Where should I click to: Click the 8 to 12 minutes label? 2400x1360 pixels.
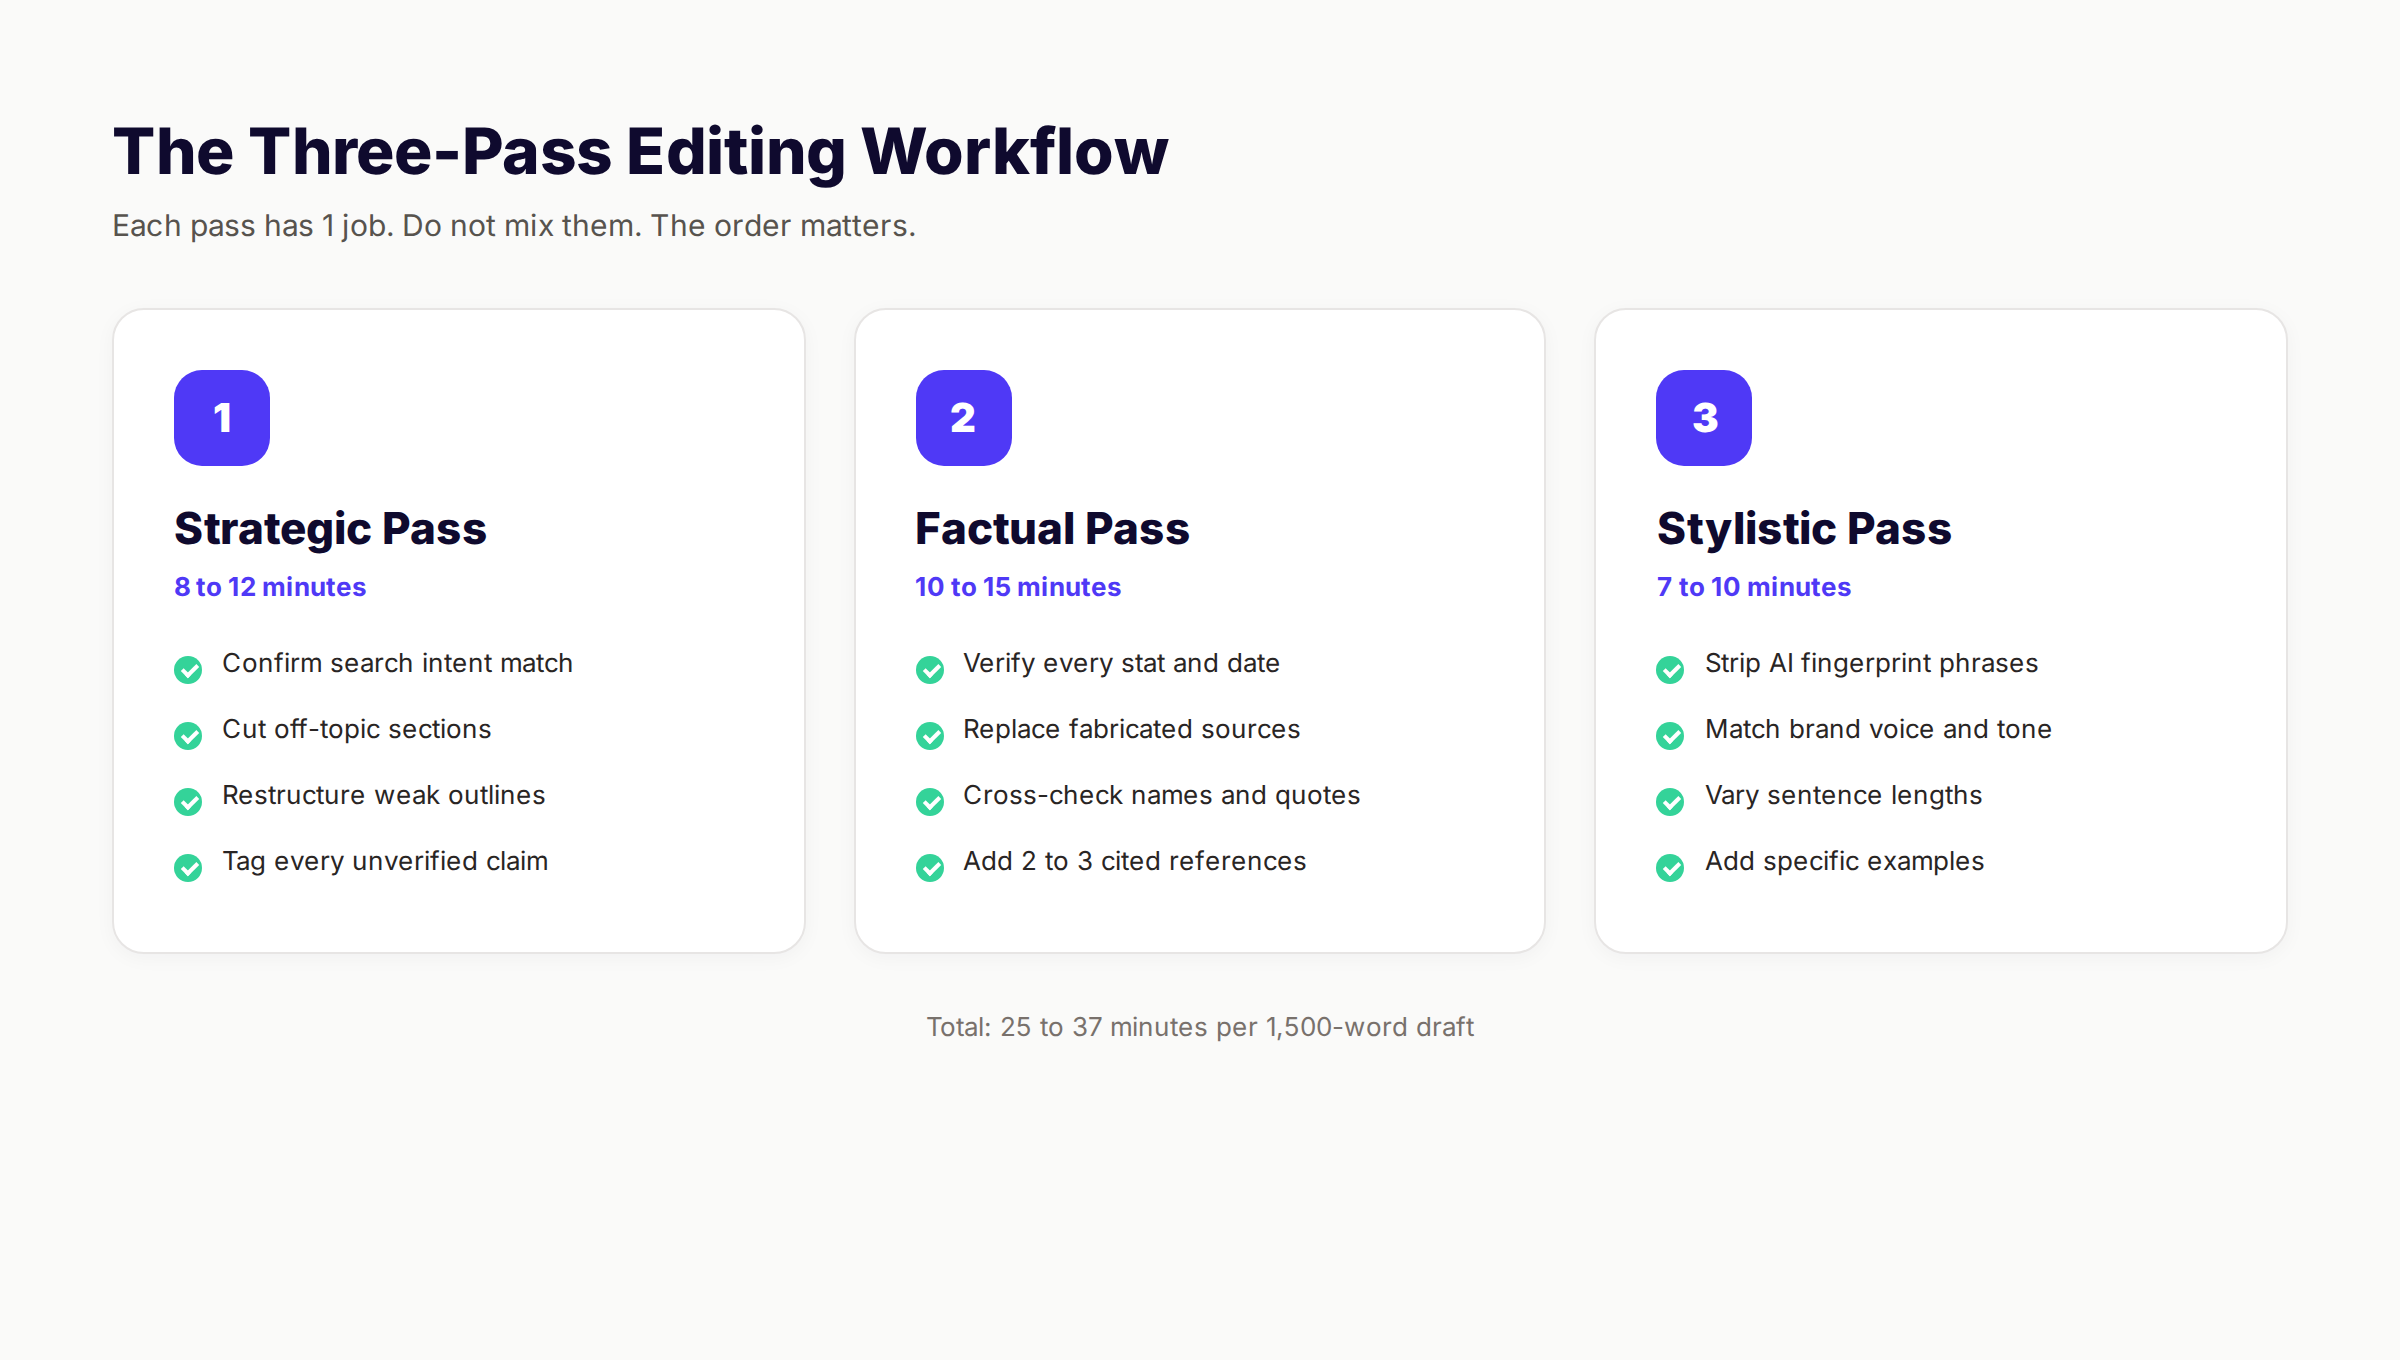tap(270, 587)
